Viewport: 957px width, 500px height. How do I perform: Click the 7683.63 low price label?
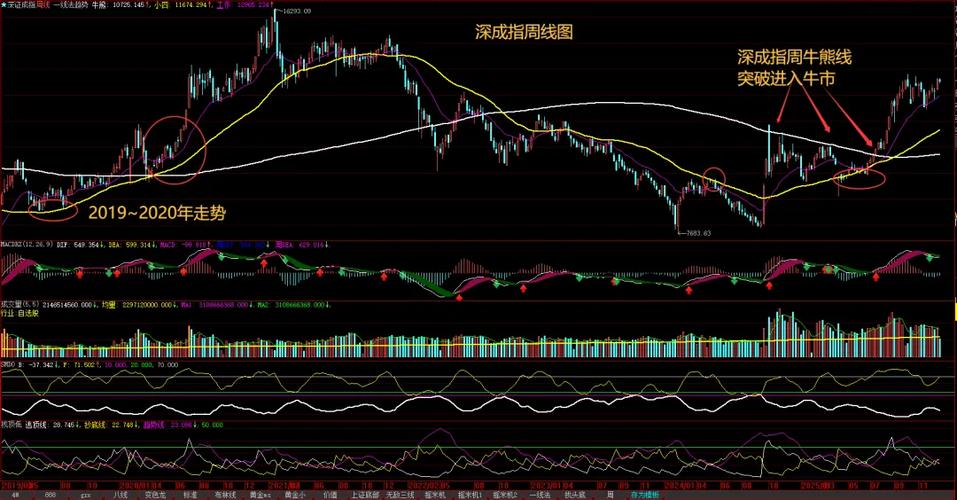(698, 233)
